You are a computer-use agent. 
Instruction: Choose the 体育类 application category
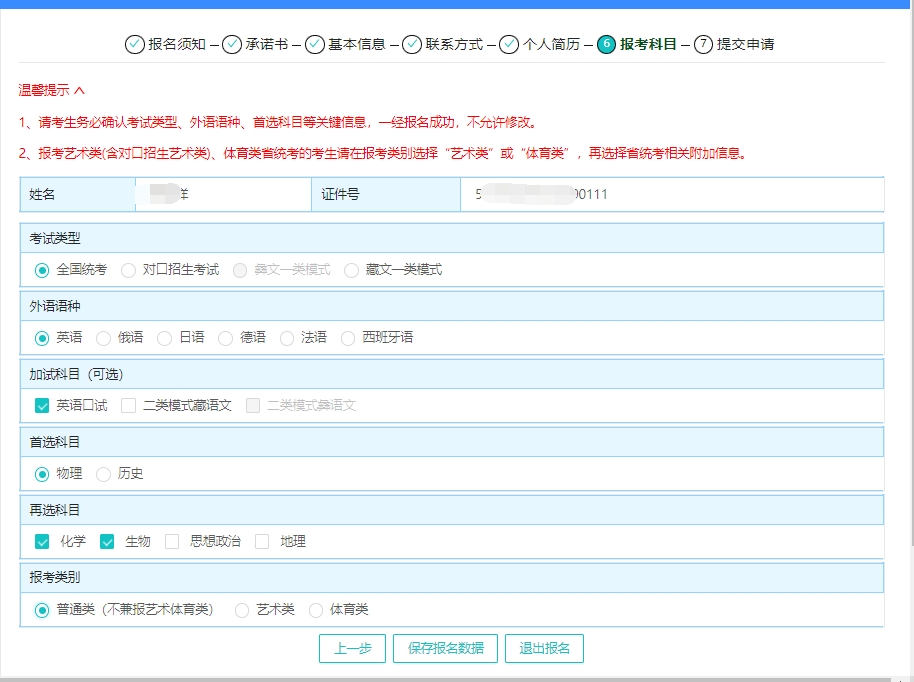coord(316,609)
